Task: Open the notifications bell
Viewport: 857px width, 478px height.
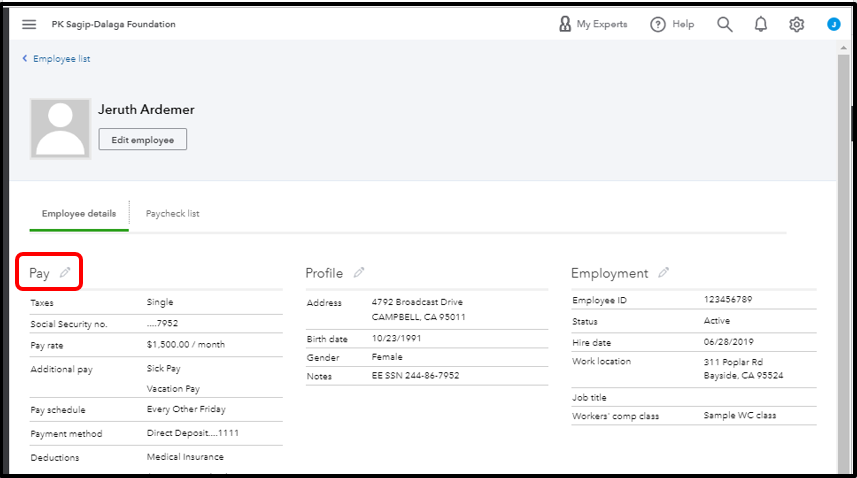Action: click(x=761, y=25)
